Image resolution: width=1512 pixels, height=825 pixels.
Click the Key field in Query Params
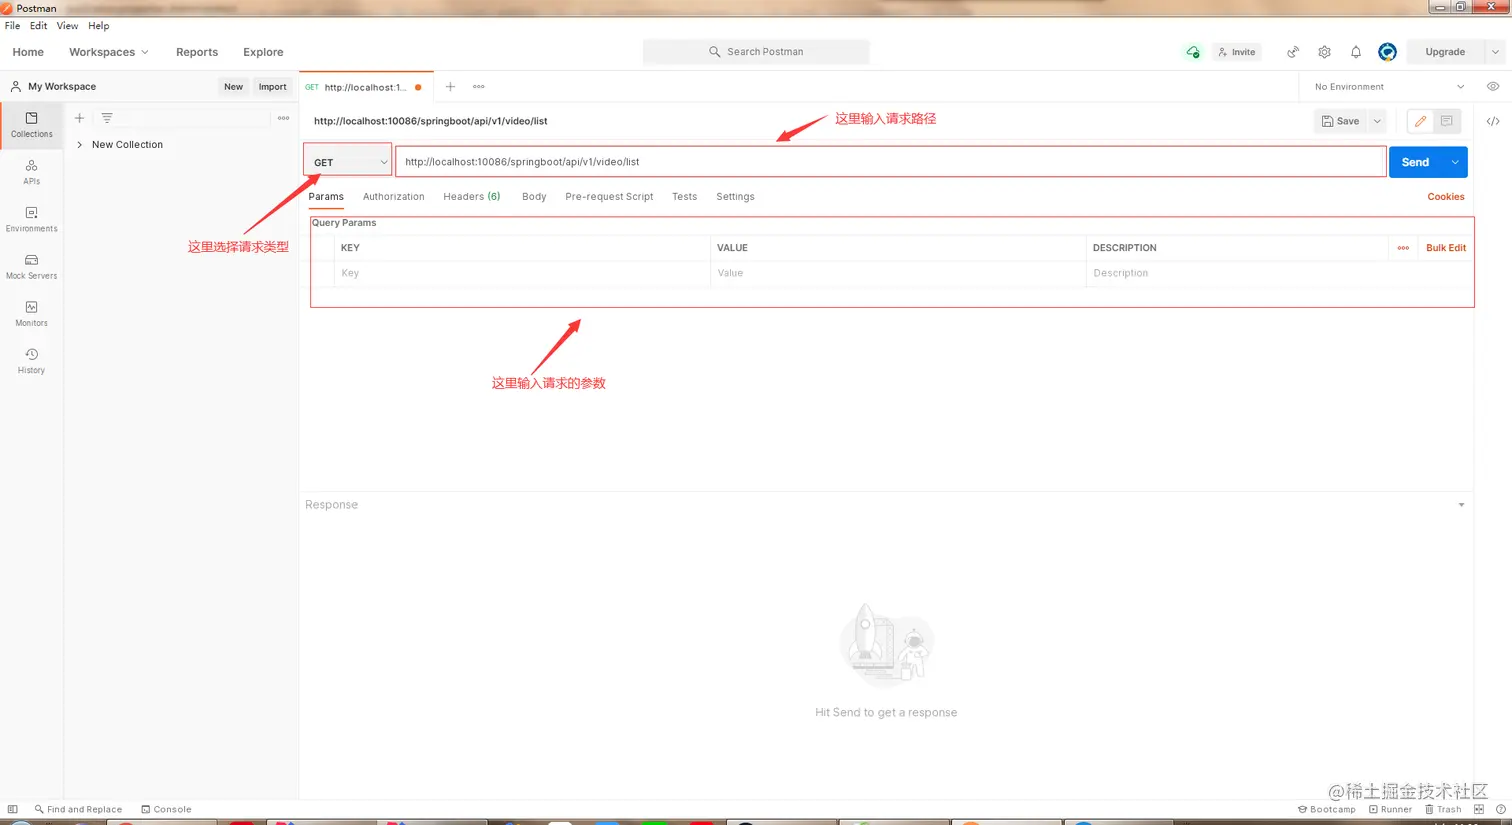pyautogui.click(x=523, y=273)
